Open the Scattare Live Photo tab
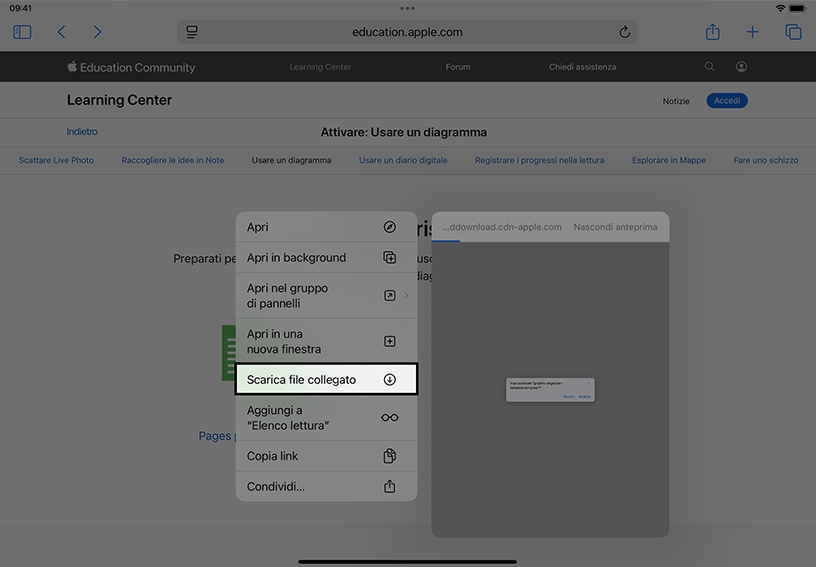The width and height of the screenshot is (816, 567). 56,160
